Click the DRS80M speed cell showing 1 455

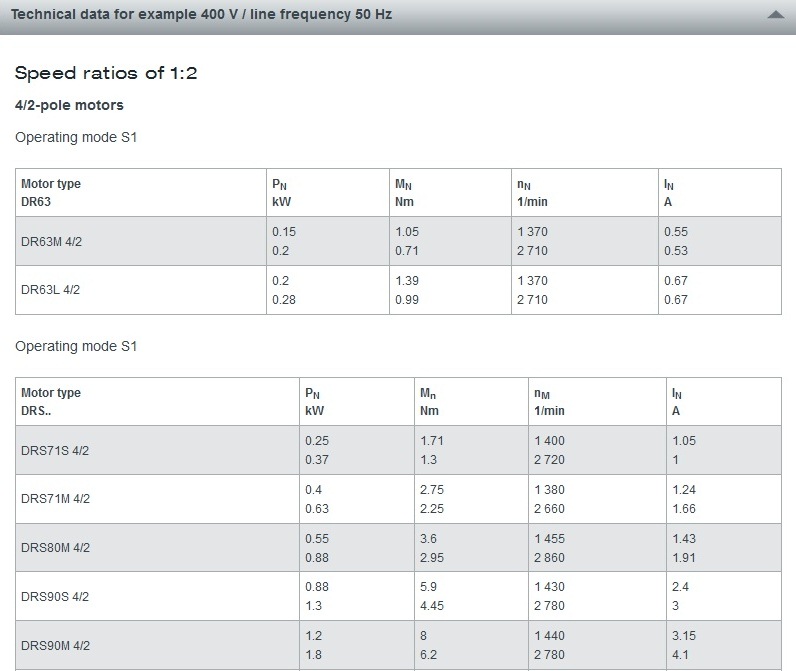tap(549, 539)
